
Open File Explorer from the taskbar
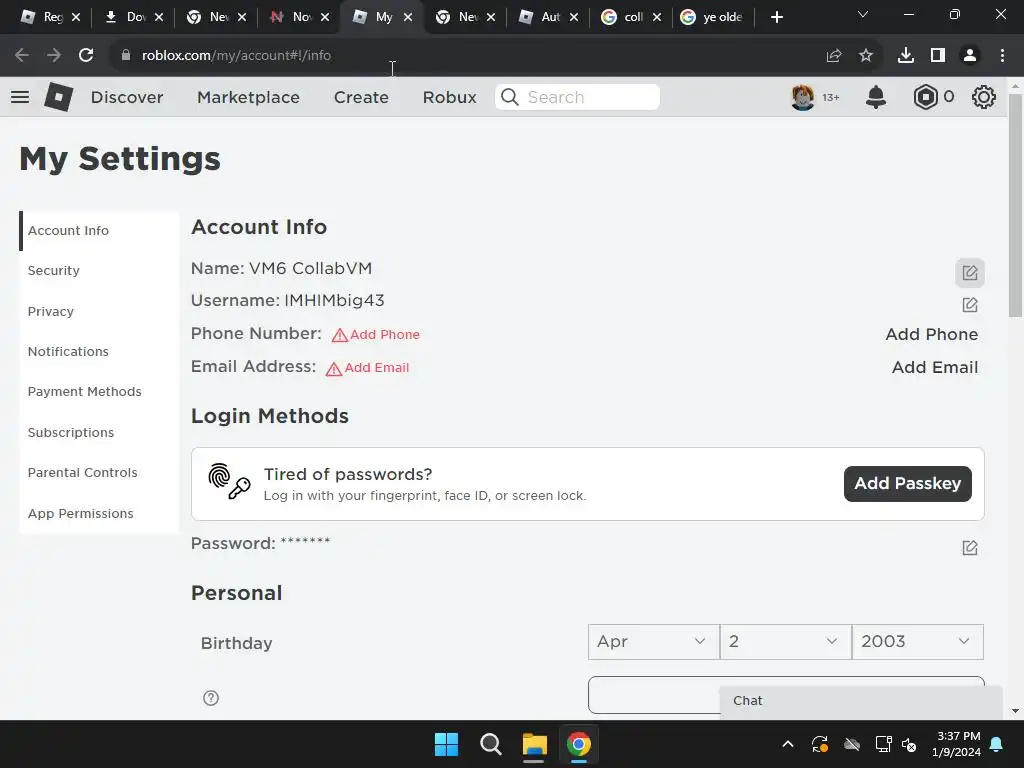(x=534, y=744)
